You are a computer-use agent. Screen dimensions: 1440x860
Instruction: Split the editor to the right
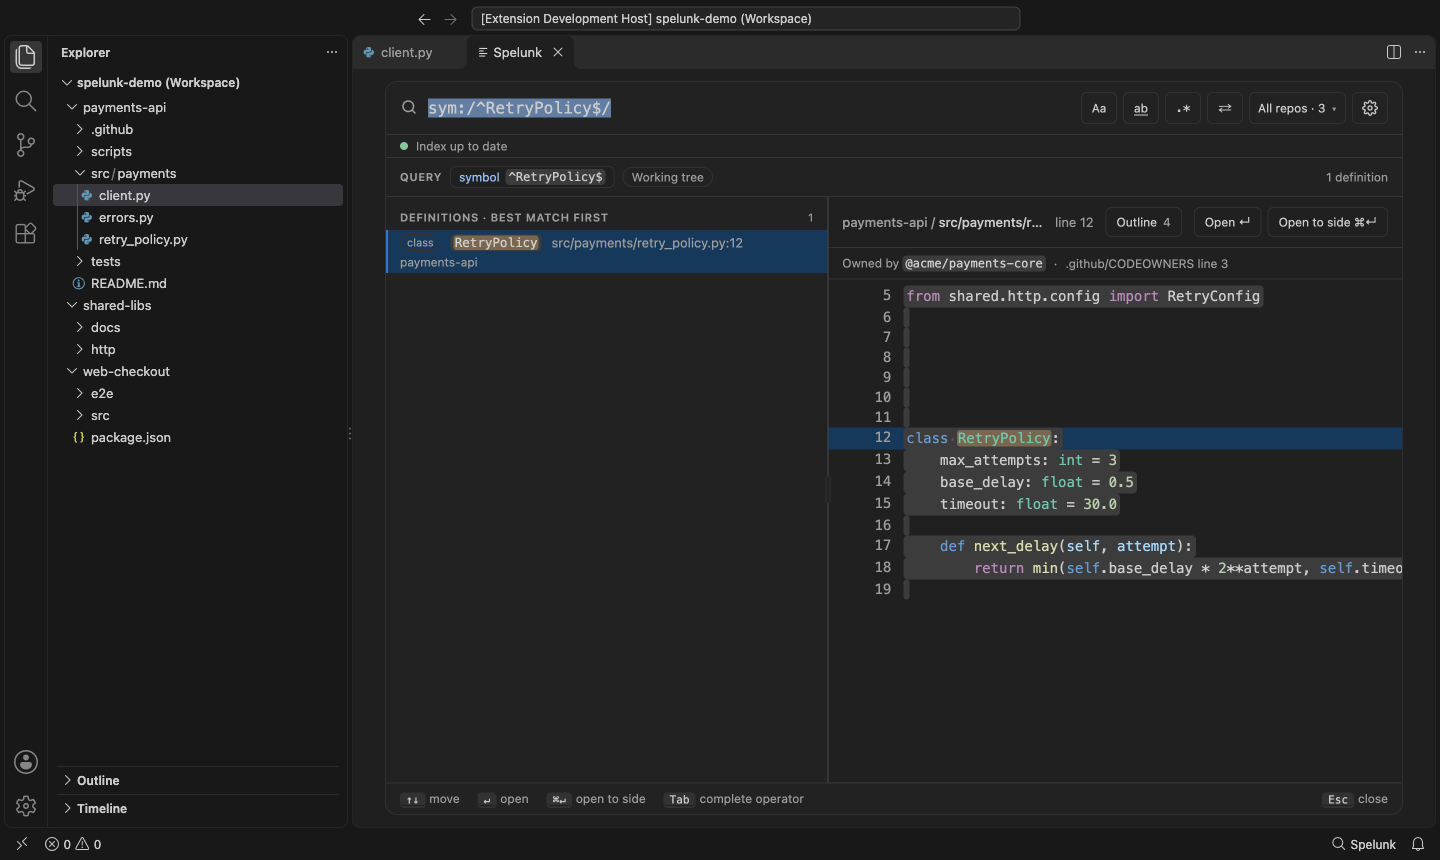(x=1394, y=52)
